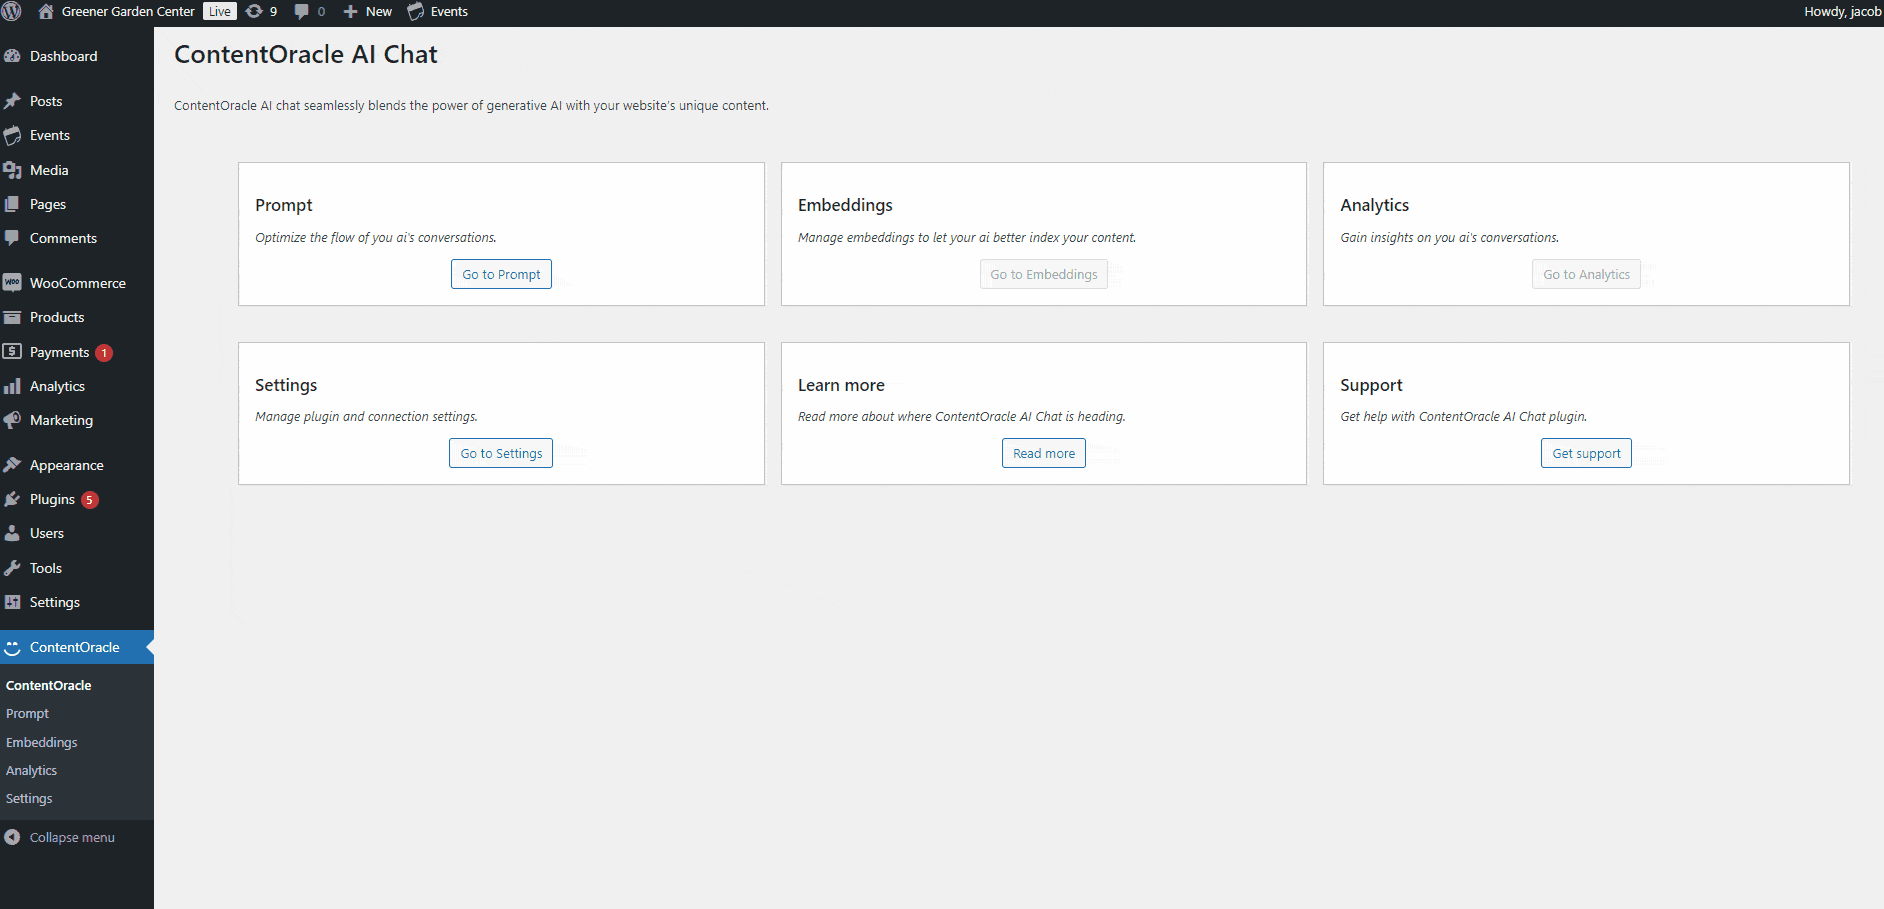This screenshot has height=909, width=1884.
Task: Click Plugins update badge 5
Action: (x=90, y=500)
